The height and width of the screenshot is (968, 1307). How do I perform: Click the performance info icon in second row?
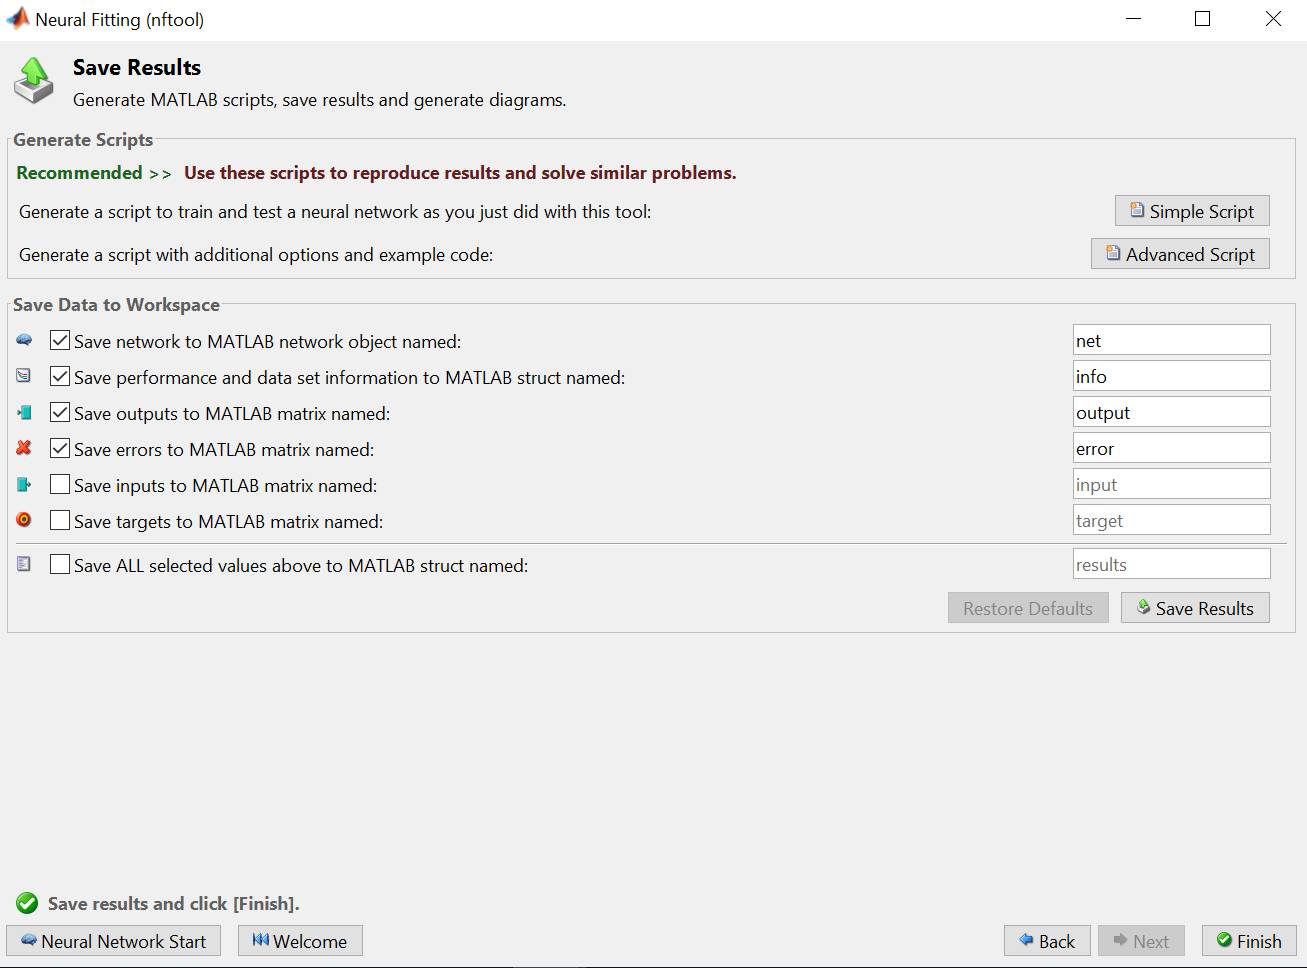[x=24, y=377]
